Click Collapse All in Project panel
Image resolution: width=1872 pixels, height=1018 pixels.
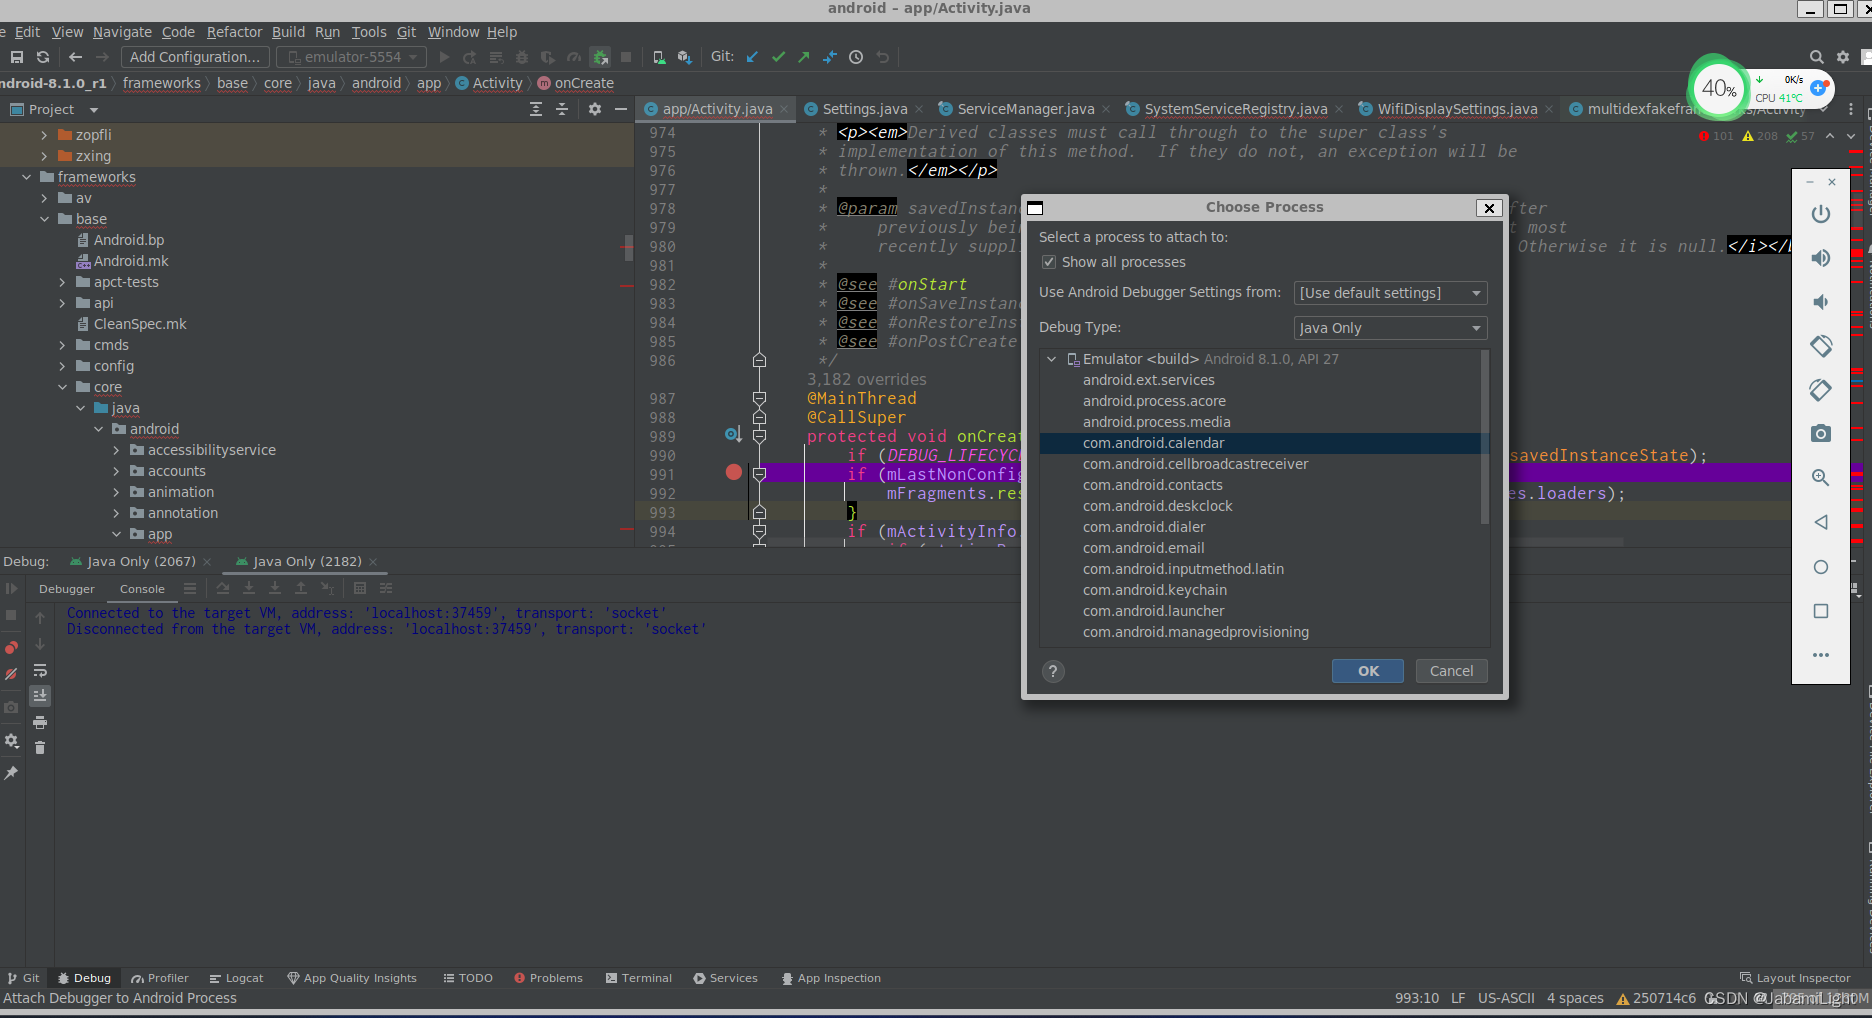coord(562,109)
